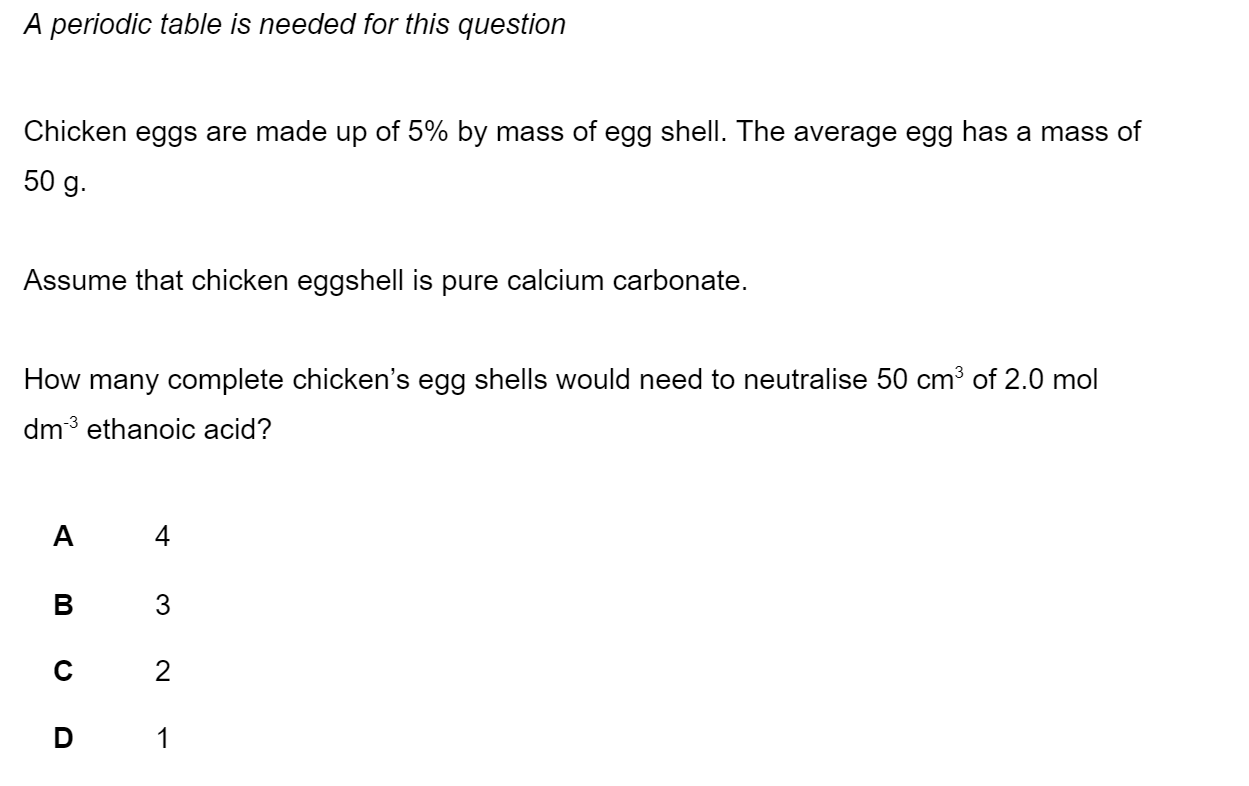Click the '50 cm³' volume value
The image size is (1249, 786).
coord(921,379)
